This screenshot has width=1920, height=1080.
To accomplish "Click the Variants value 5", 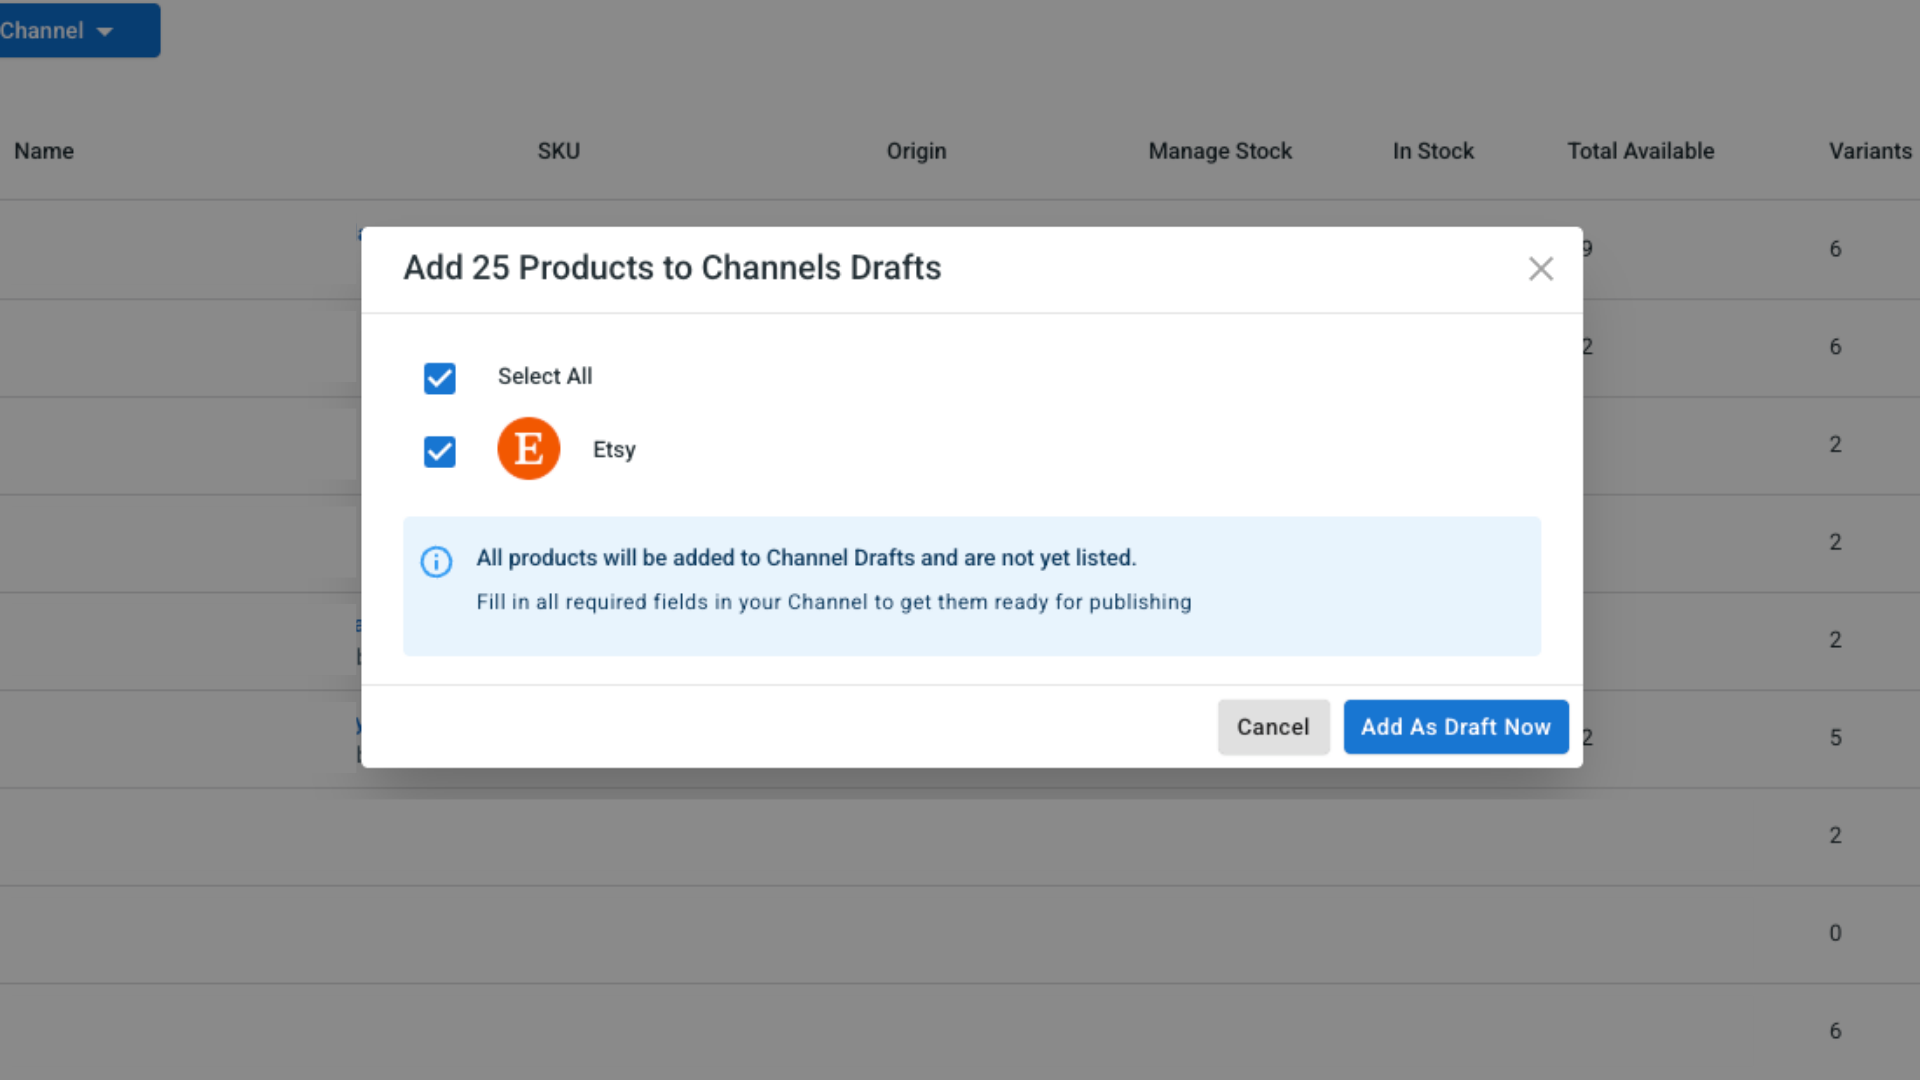I will (x=1835, y=738).
